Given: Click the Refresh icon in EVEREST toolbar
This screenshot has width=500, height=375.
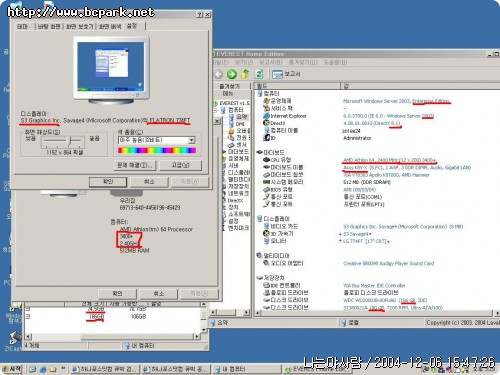Looking at the screenshot, I should (259, 74).
